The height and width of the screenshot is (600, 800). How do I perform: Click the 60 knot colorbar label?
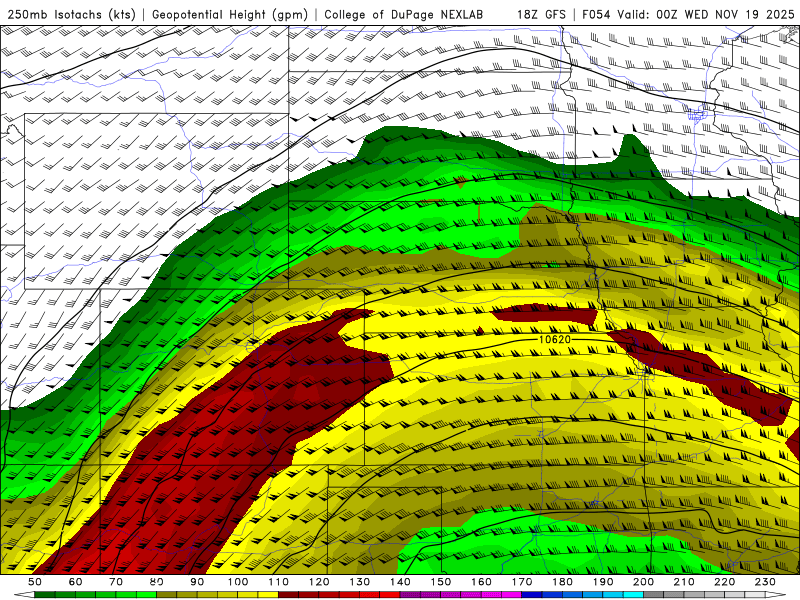[75, 582]
